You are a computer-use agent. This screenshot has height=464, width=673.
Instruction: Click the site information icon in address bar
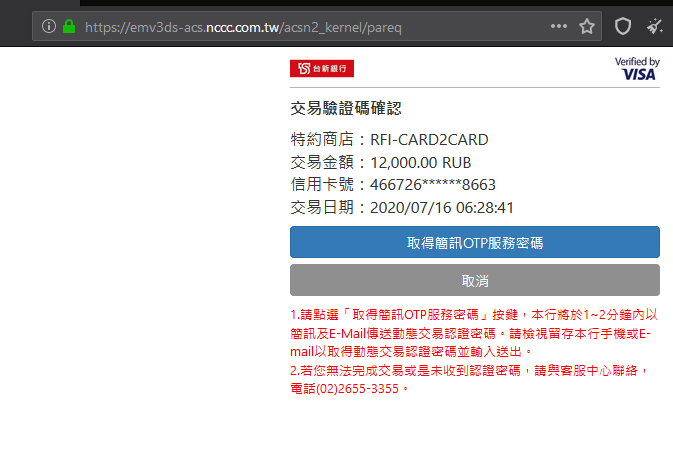pos(49,27)
